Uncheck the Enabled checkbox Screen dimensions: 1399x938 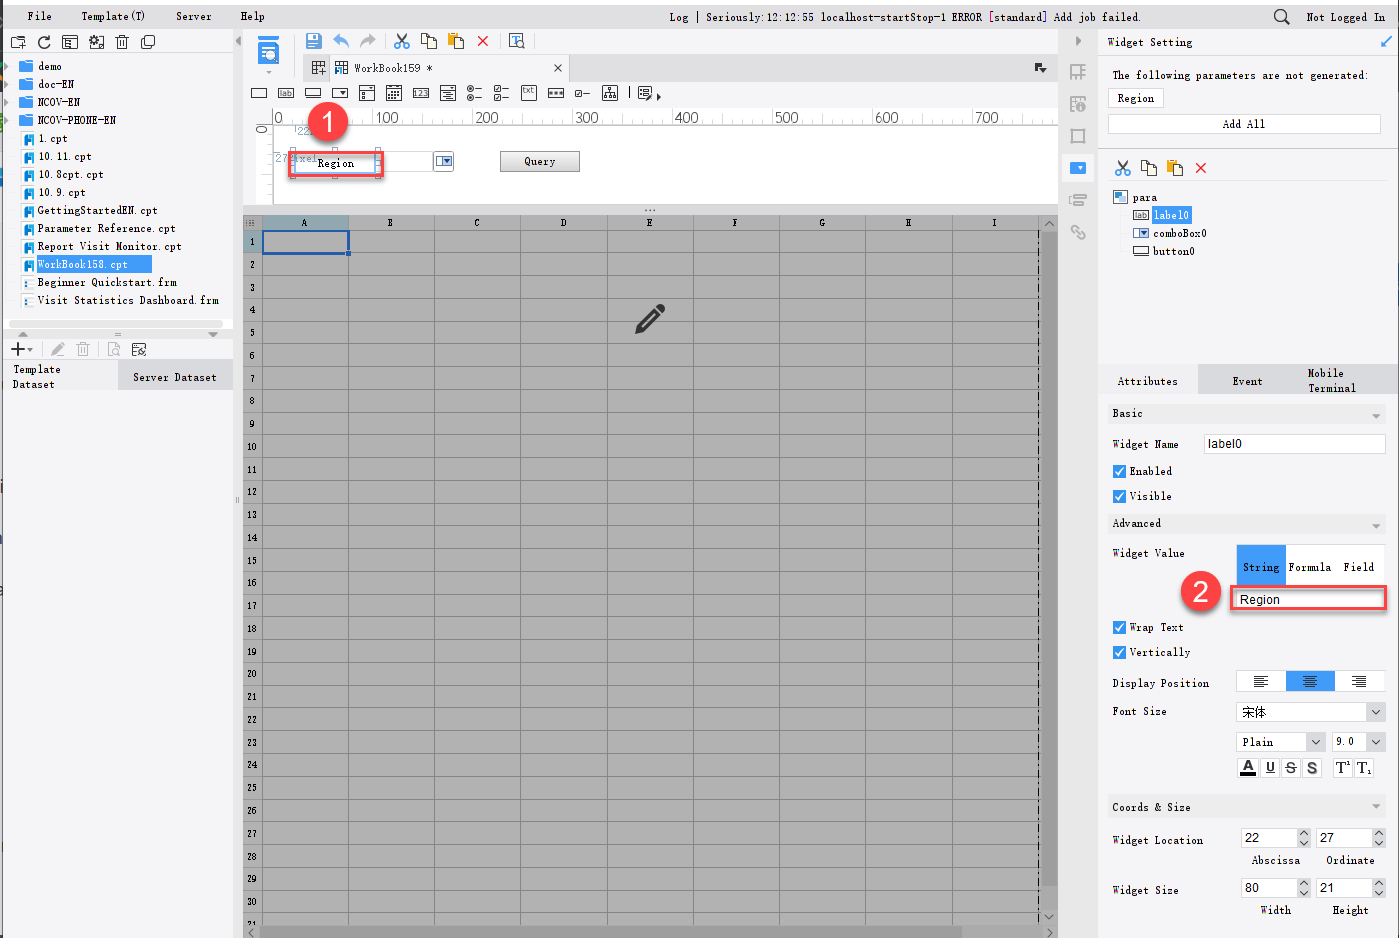(1119, 471)
